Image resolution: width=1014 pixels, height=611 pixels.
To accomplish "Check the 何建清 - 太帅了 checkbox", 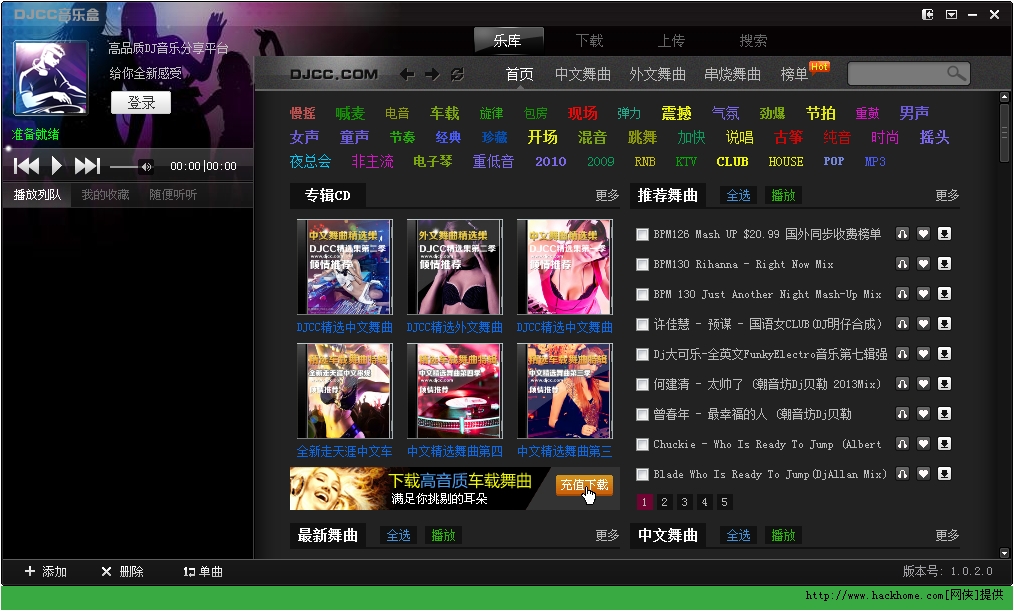I will 642,385.
